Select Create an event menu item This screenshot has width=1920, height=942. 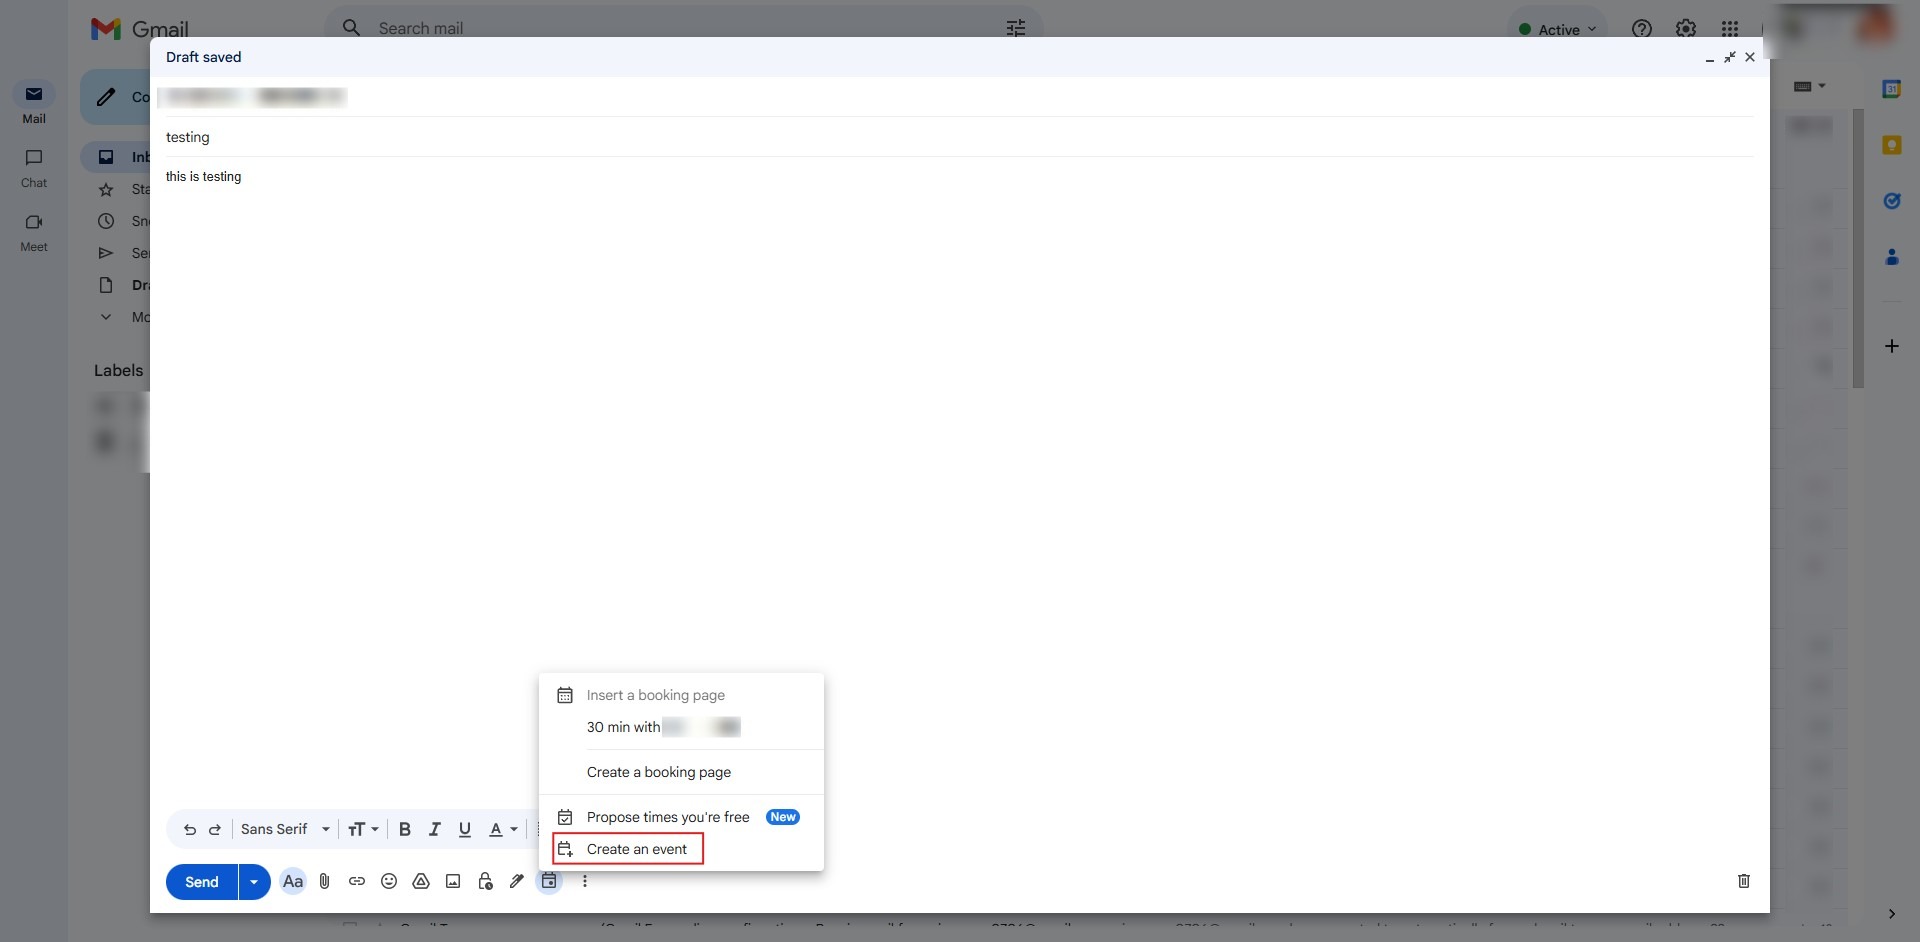(636, 849)
